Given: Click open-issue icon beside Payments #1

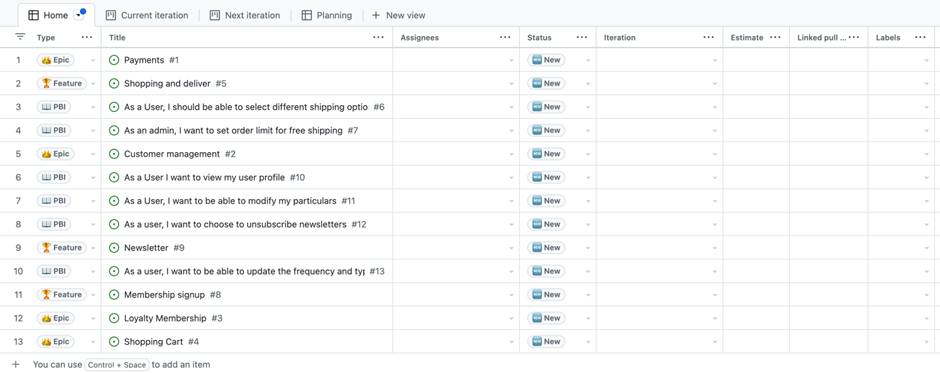Looking at the screenshot, I should pyautogui.click(x=114, y=60).
